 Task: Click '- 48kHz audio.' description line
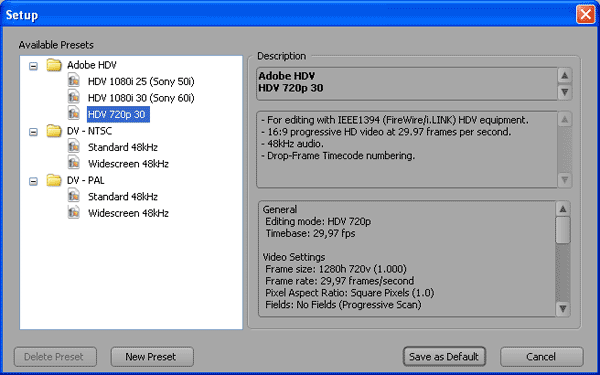[x=292, y=144]
